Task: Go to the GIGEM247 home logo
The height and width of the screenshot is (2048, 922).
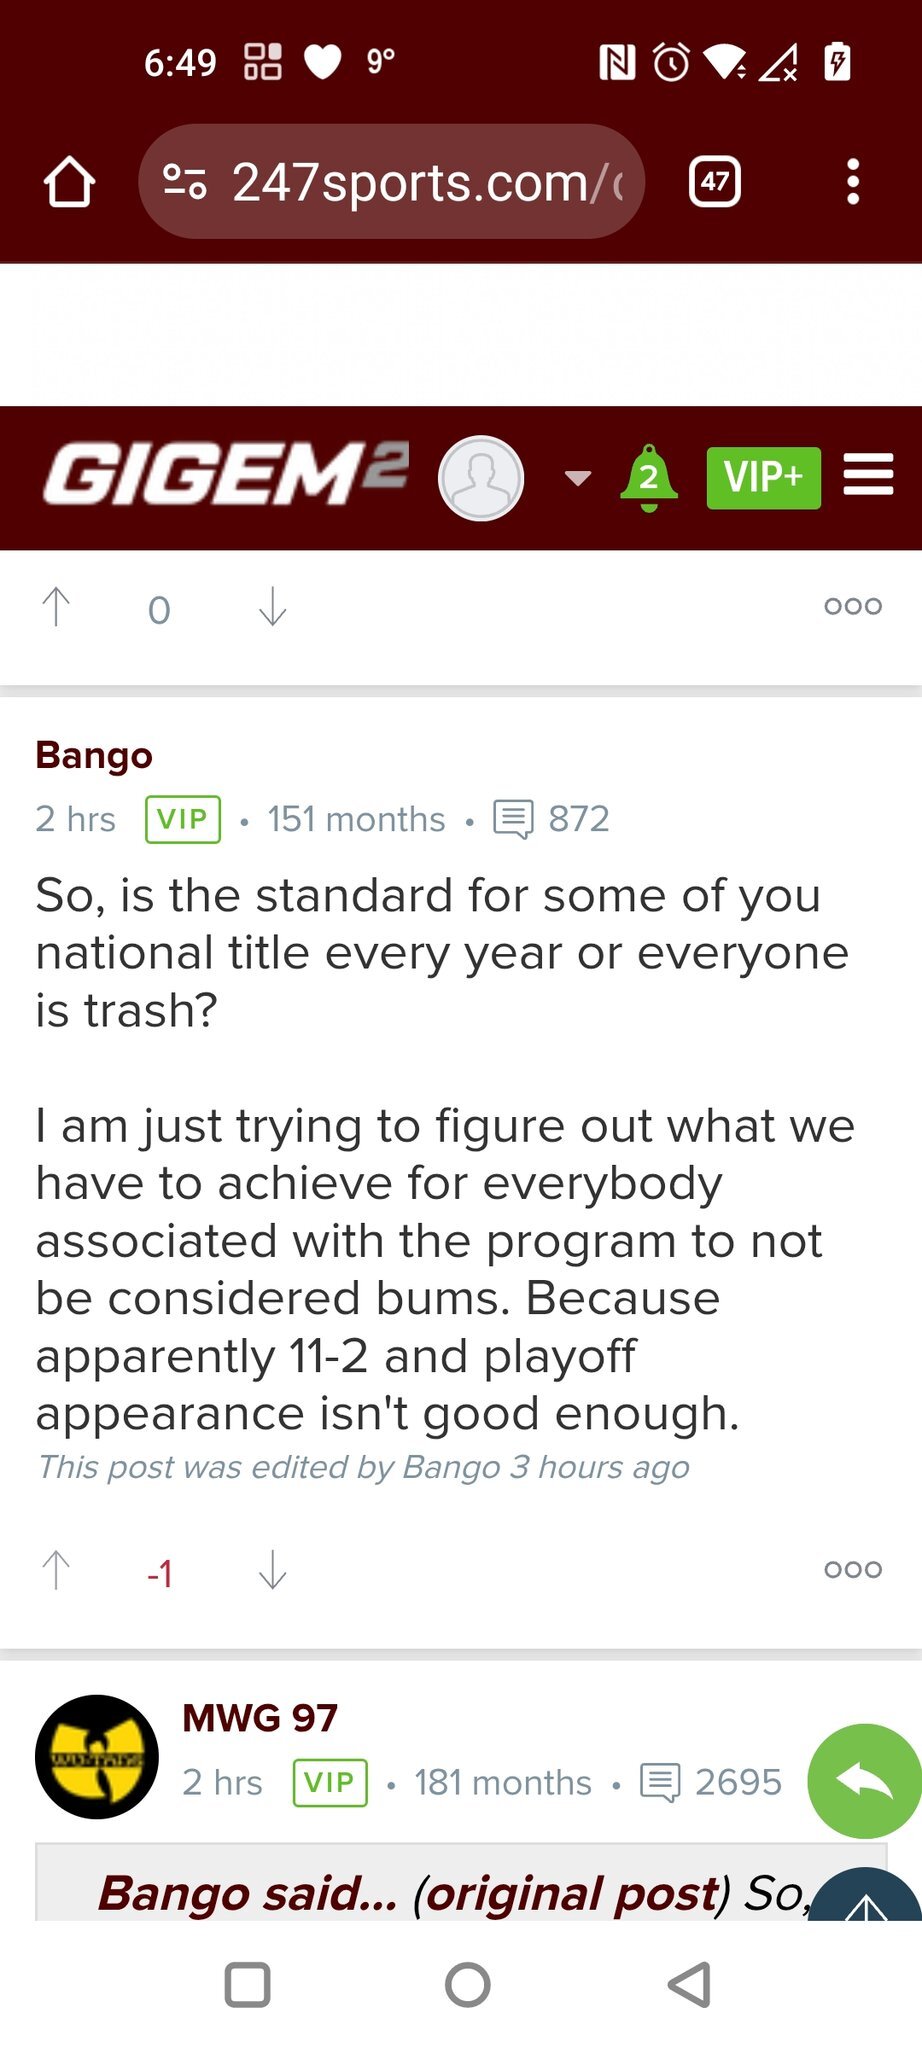Action: [x=226, y=475]
